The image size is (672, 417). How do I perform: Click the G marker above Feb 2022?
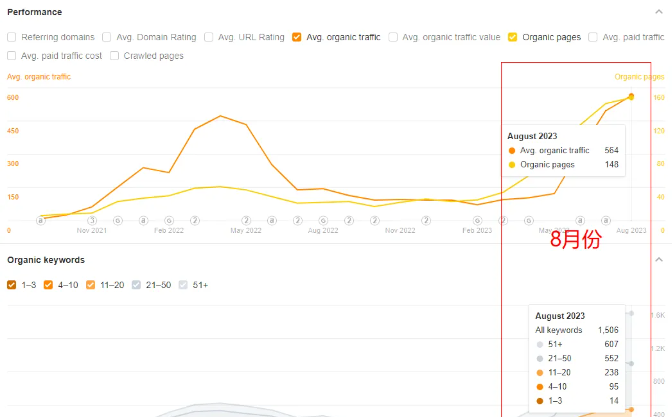tap(169, 221)
